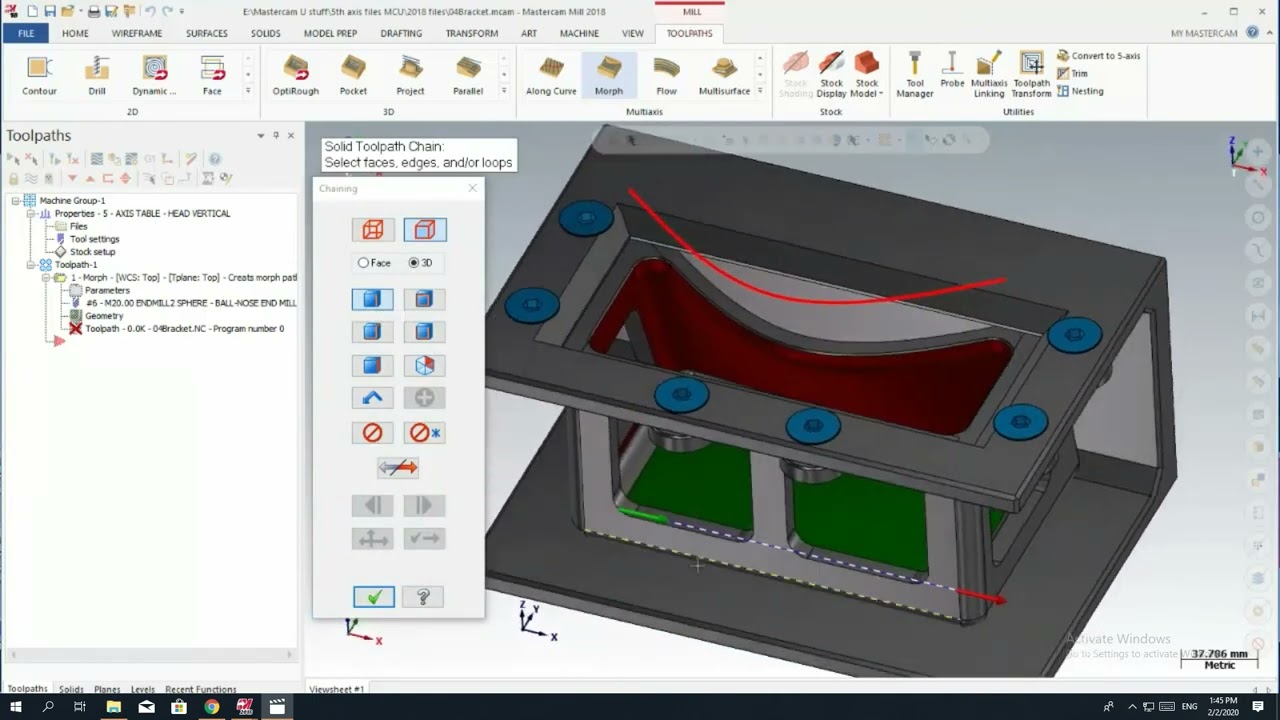Open Multiaxis Linking
Viewport: 1280px width, 720px height.
pos(989,75)
